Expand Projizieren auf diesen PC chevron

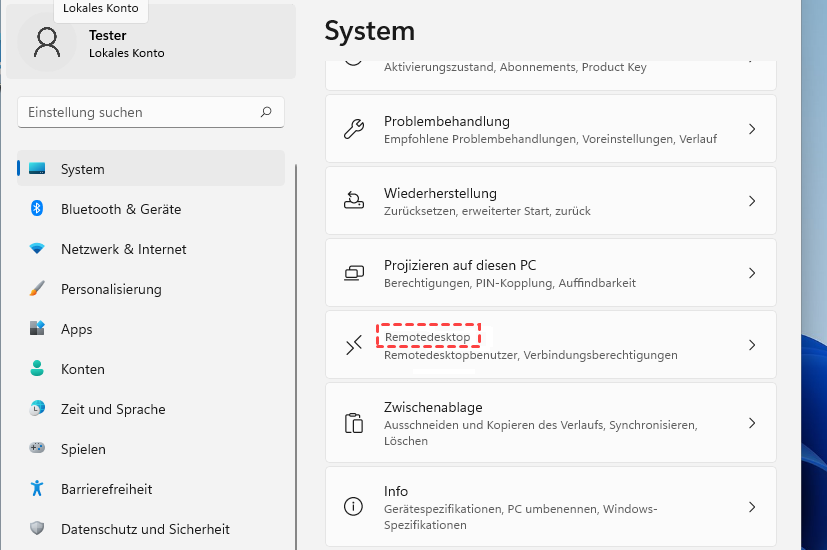tap(752, 273)
